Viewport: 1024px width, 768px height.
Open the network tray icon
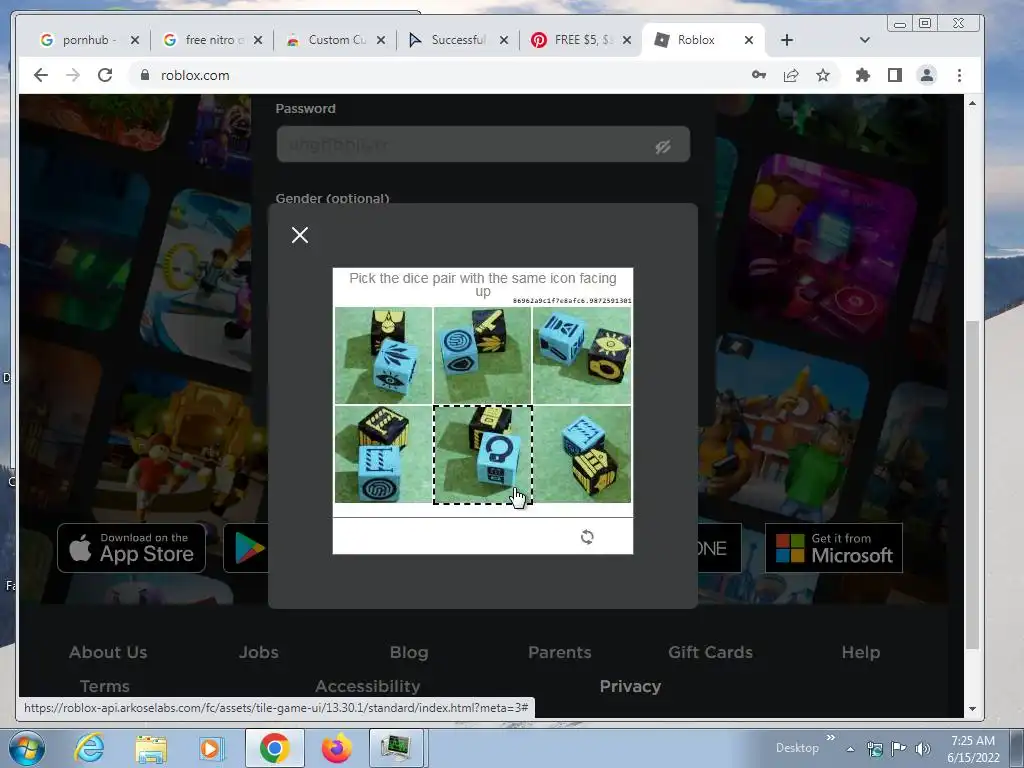[x=874, y=748]
